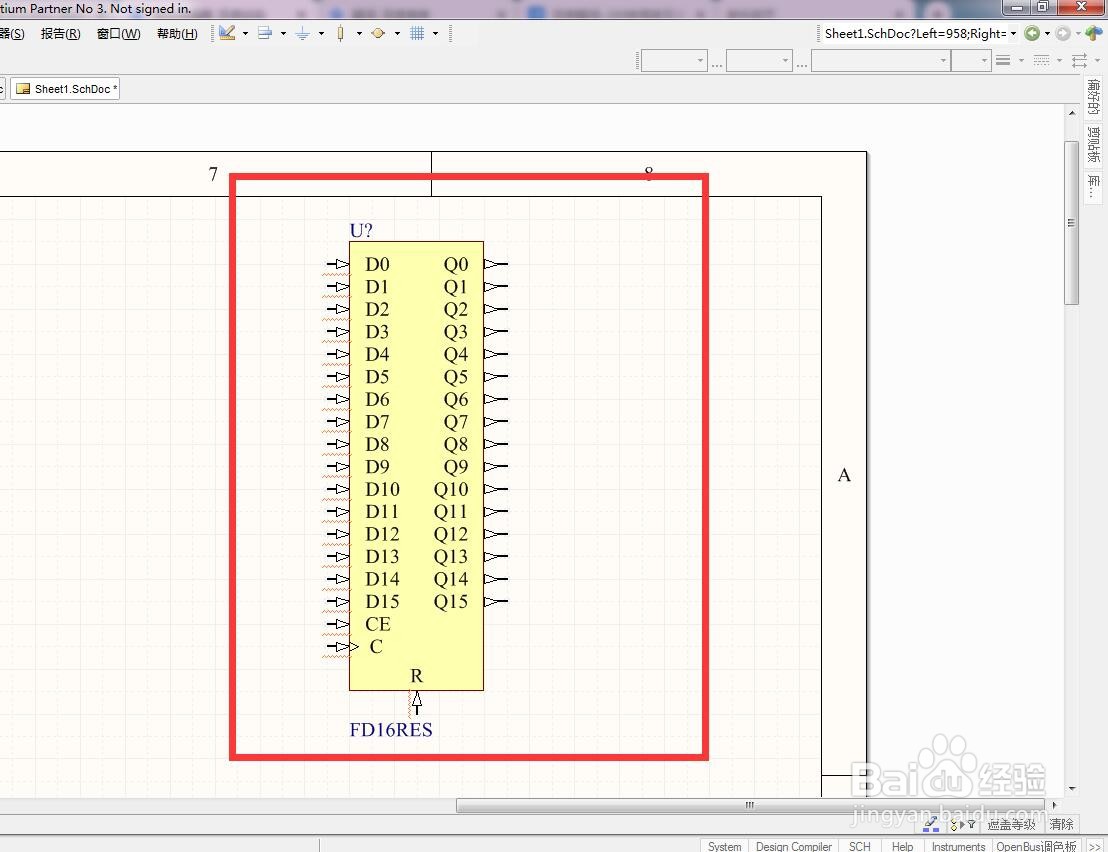Click the home page icon at toolbar end

tap(1093, 33)
